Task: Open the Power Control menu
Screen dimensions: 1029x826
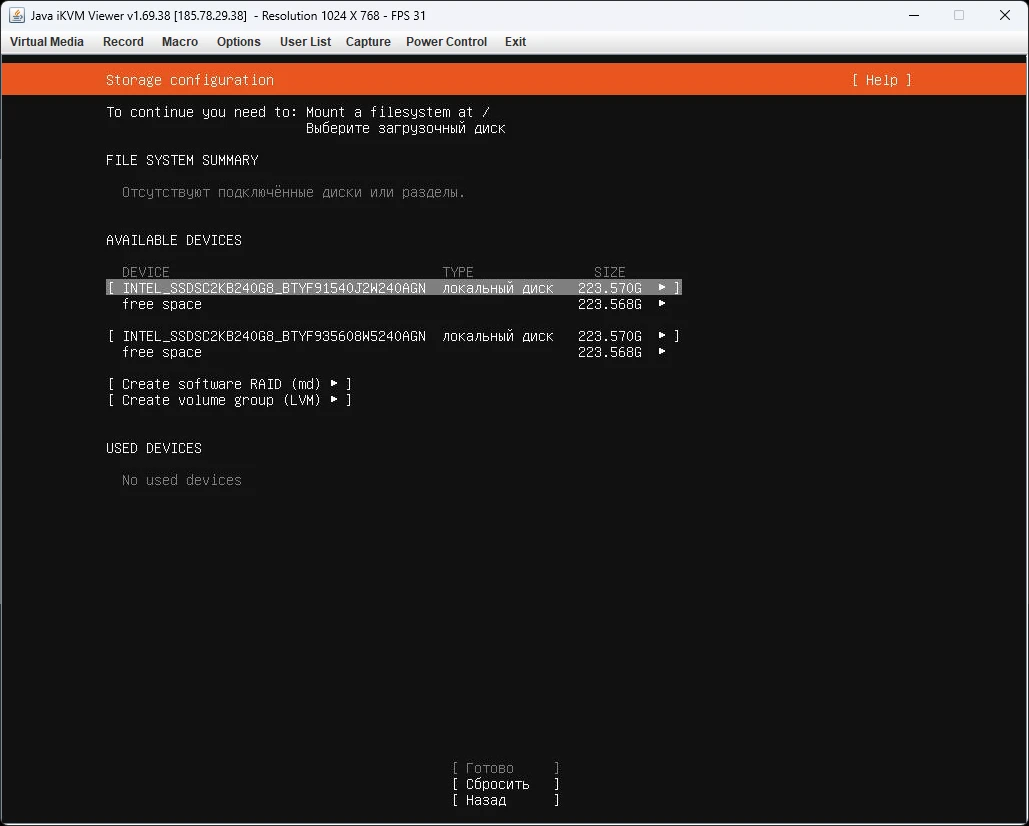Action: click(x=446, y=42)
